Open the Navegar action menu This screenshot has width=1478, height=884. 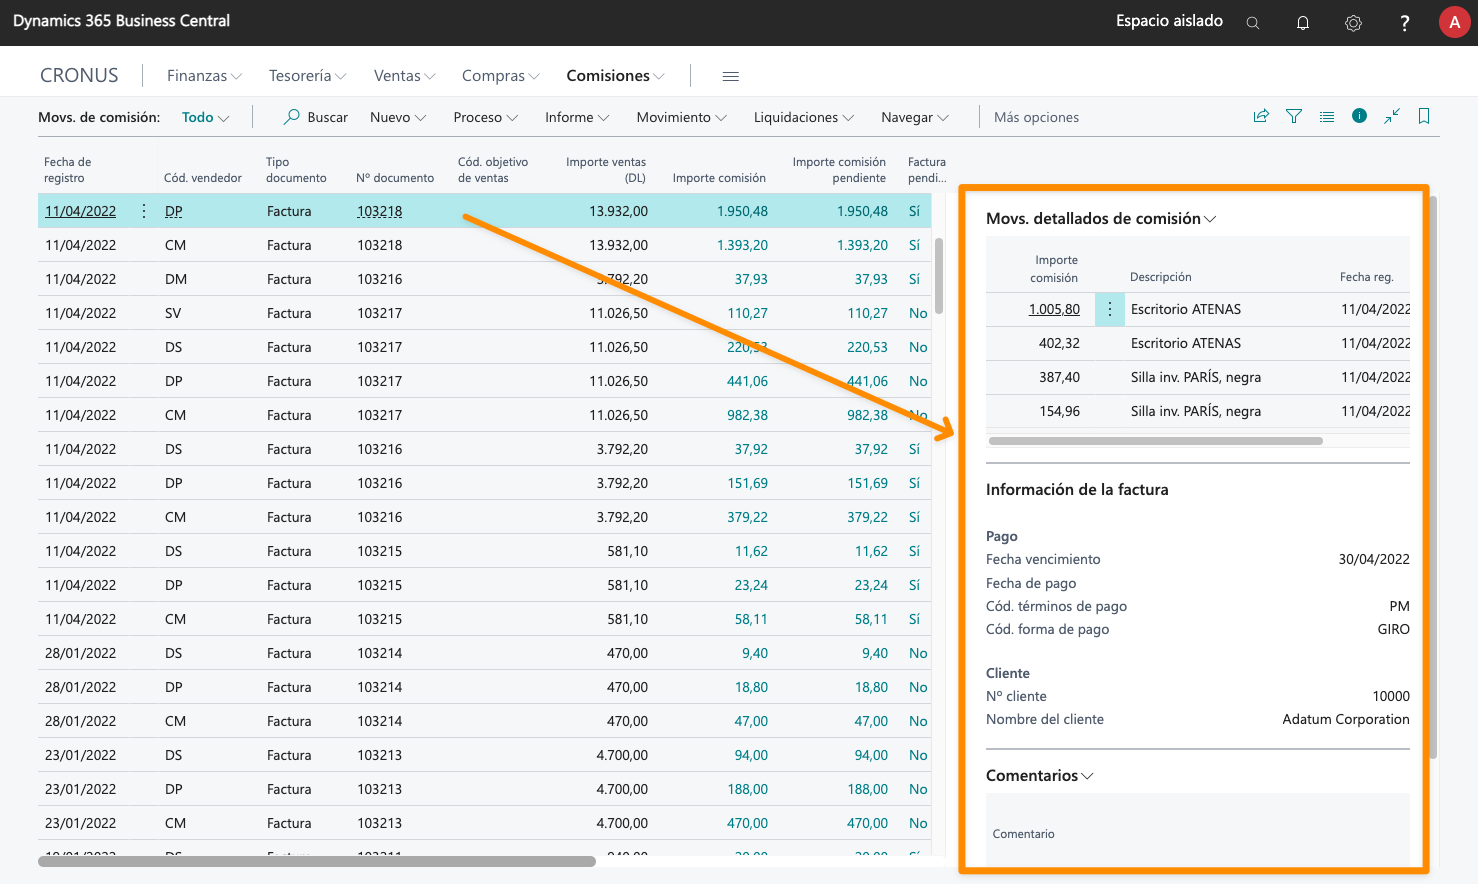click(914, 117)
